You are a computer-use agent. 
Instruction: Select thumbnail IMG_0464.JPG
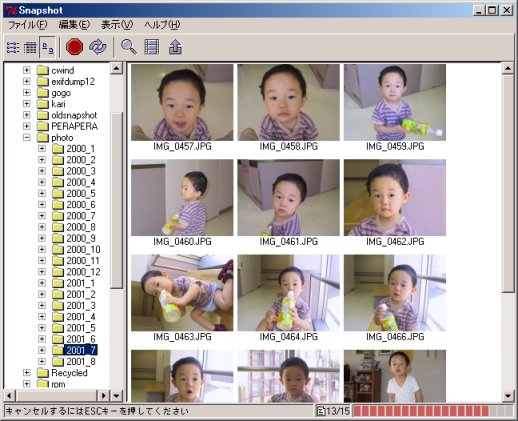(x=288, y=293)
